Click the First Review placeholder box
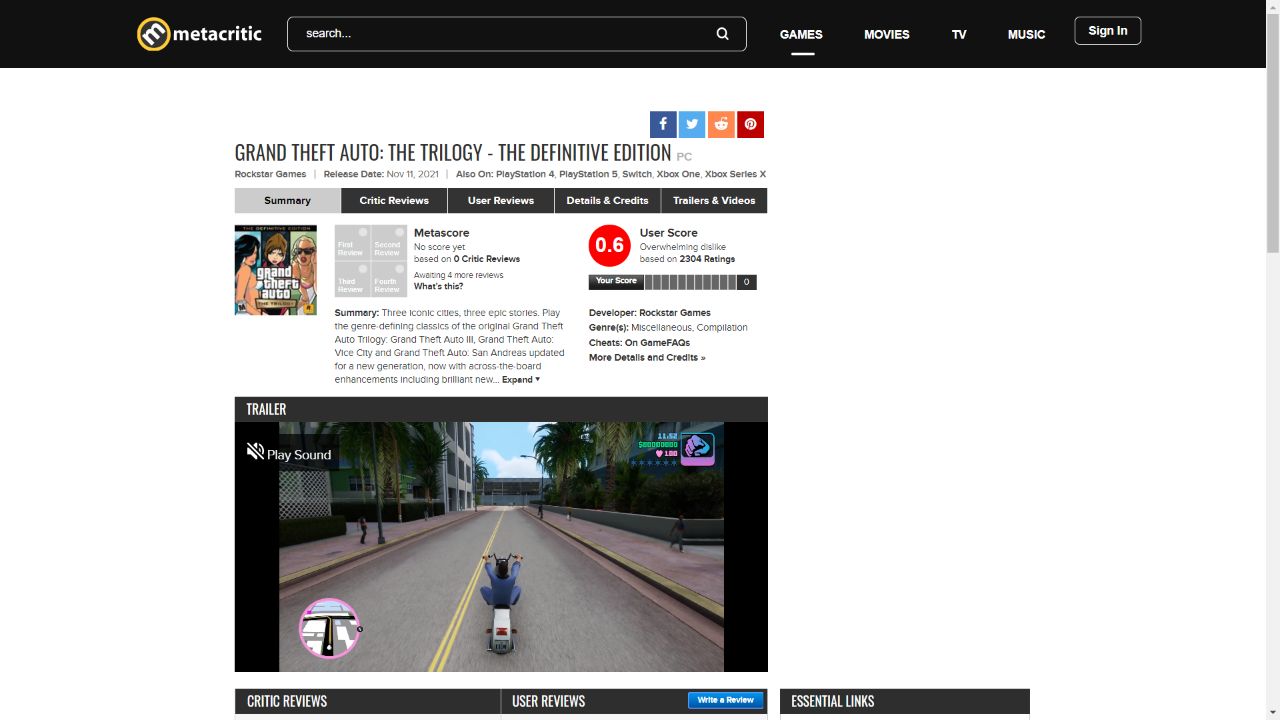Screen dimensions: 1280x720 [x=352, y=243]
